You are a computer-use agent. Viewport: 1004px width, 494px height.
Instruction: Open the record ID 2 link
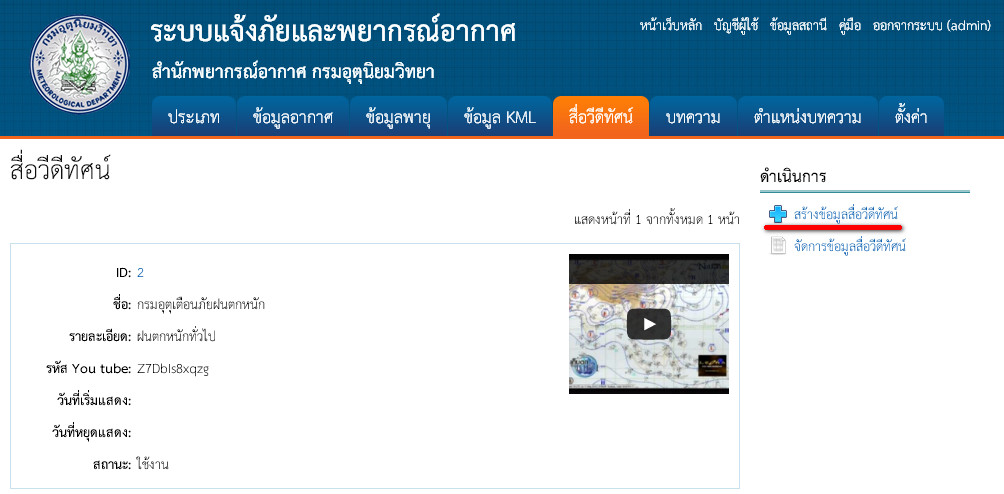pos(140,273)
